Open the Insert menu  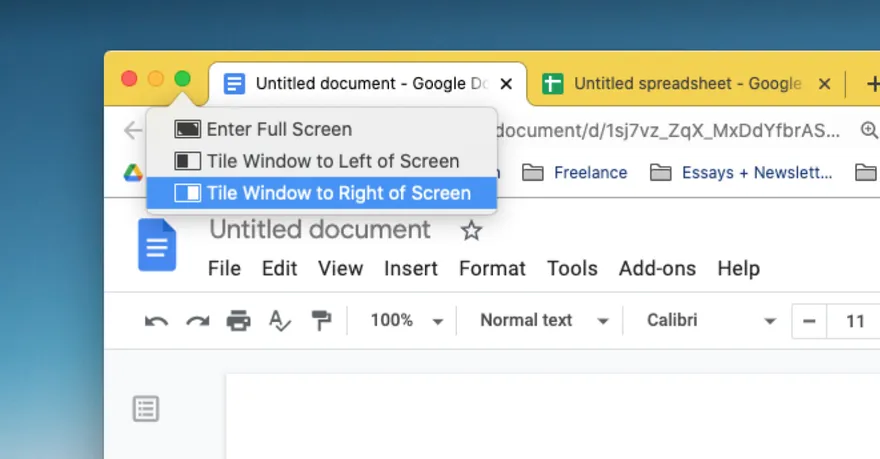(x=411, y=268)
